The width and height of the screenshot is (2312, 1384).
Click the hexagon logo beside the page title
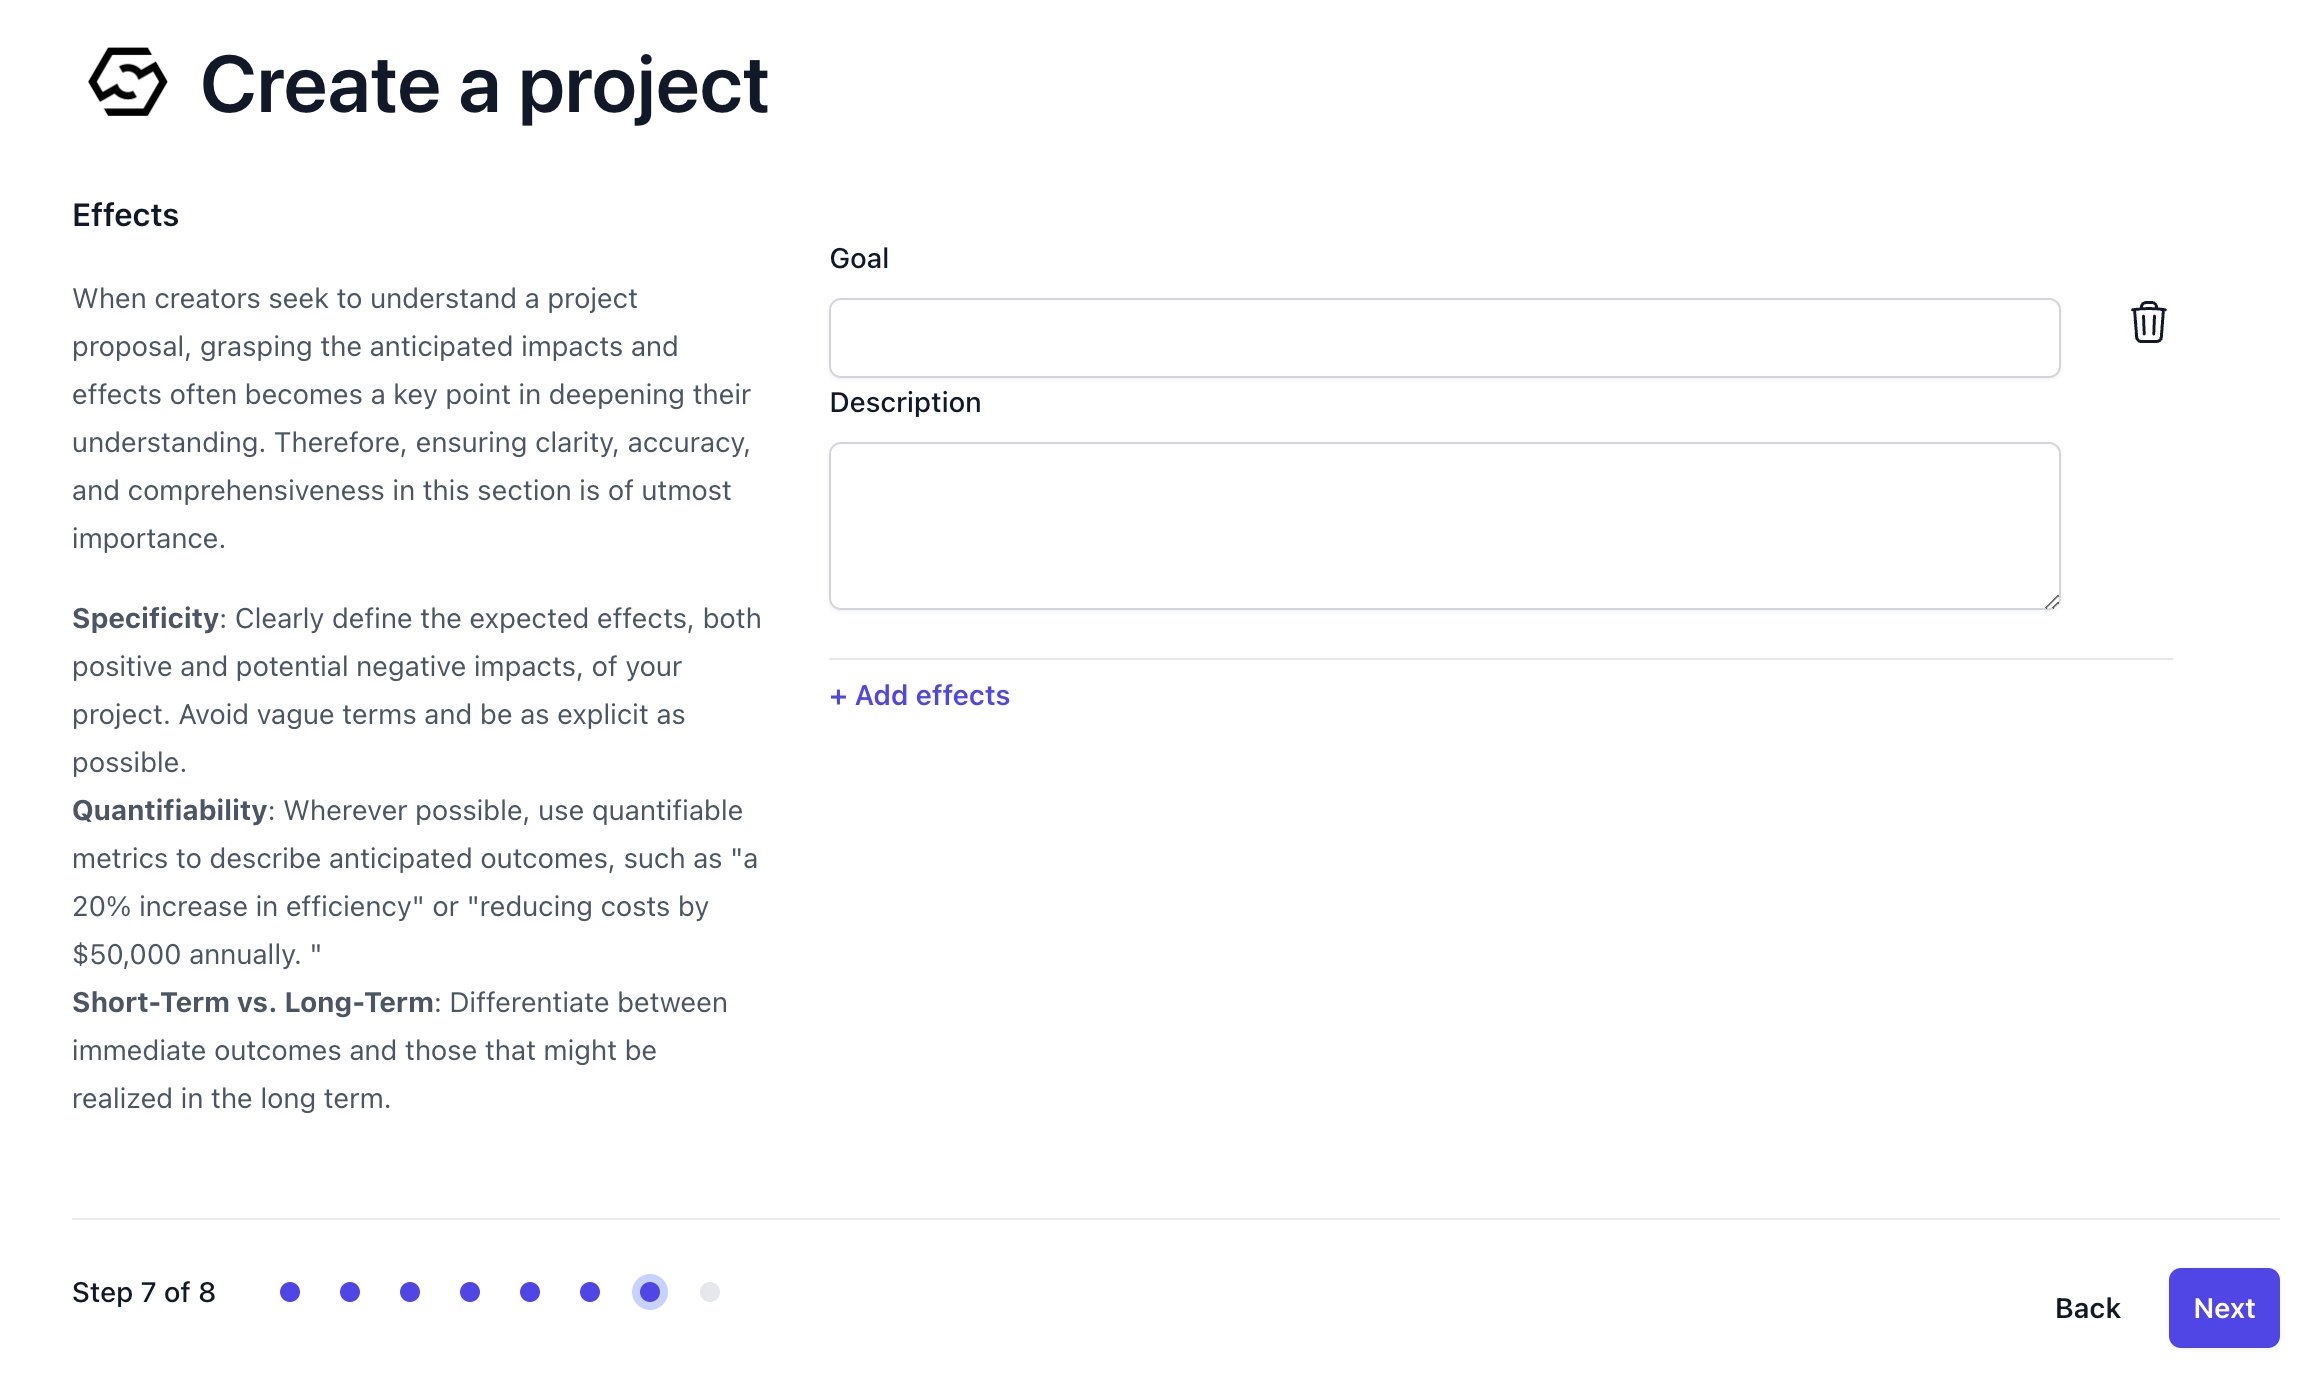[x=127, y=83]
